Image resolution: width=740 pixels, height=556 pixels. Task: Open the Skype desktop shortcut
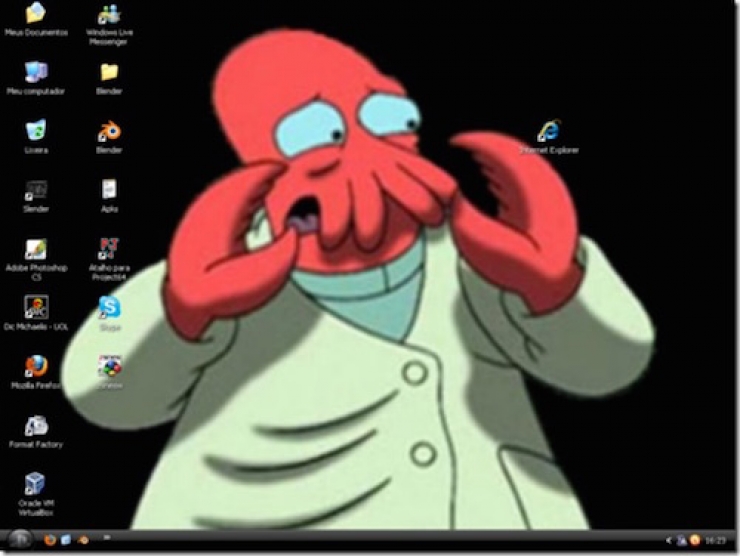pyautogui.click(x=109, y=307)
